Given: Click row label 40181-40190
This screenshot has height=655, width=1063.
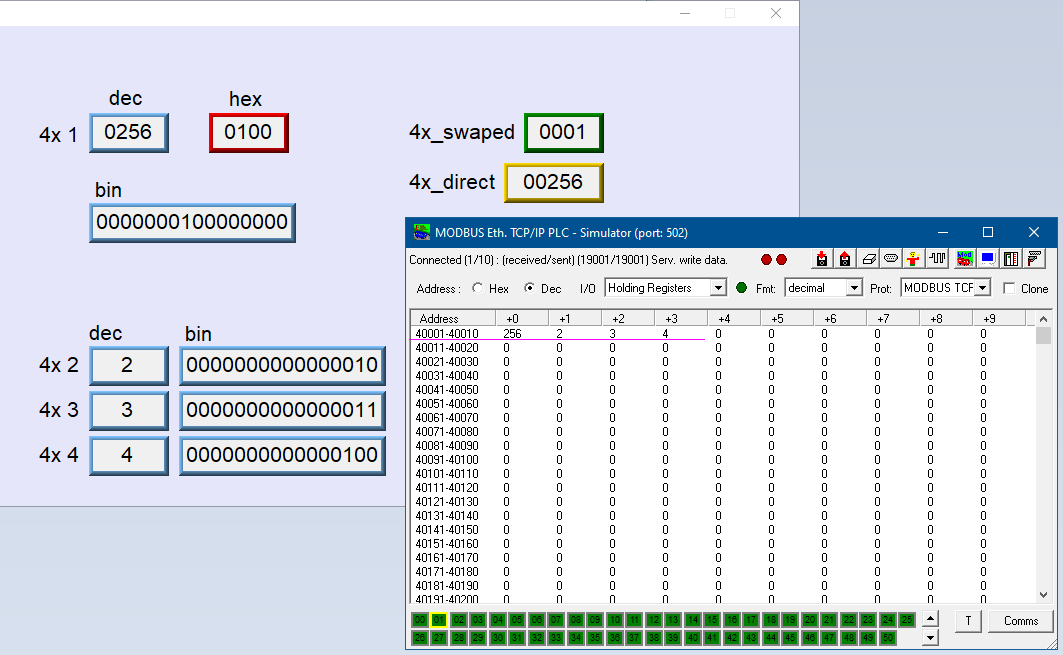Looking at the screenshot, I should 447,586.
